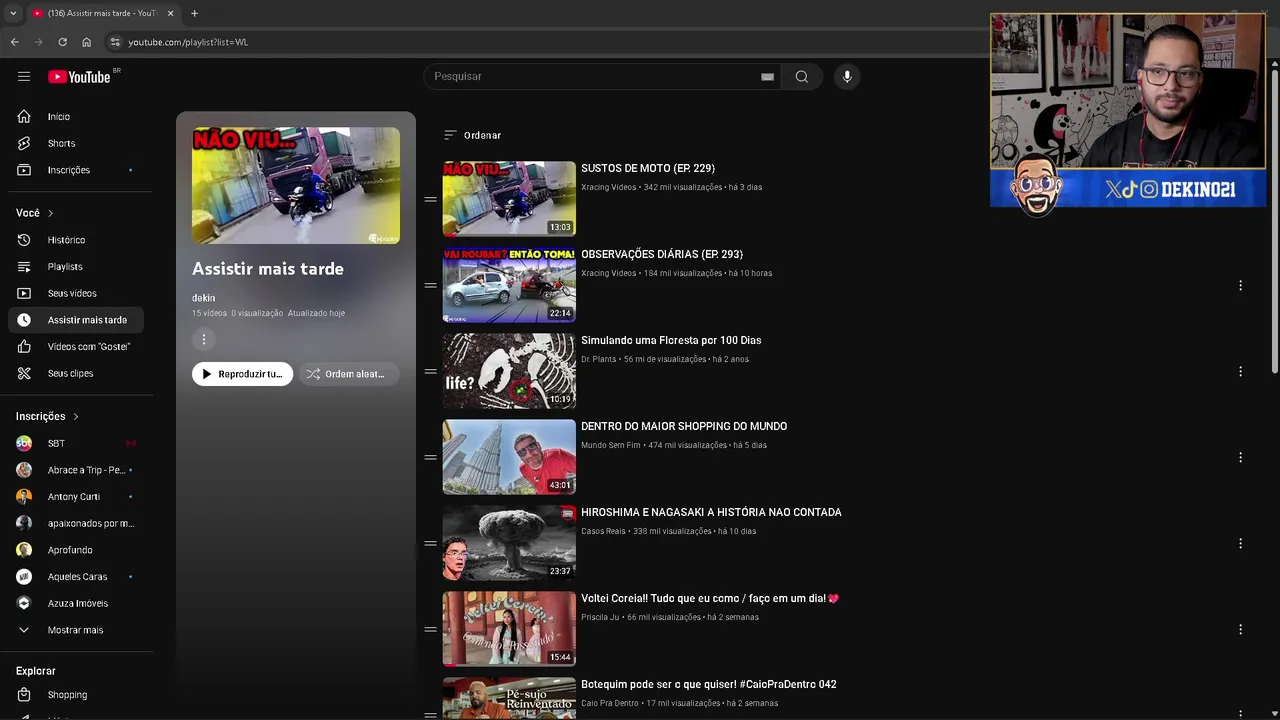
Task: Open Simulando uma Floresta por 100 Dias
Action: click(671, 340)
